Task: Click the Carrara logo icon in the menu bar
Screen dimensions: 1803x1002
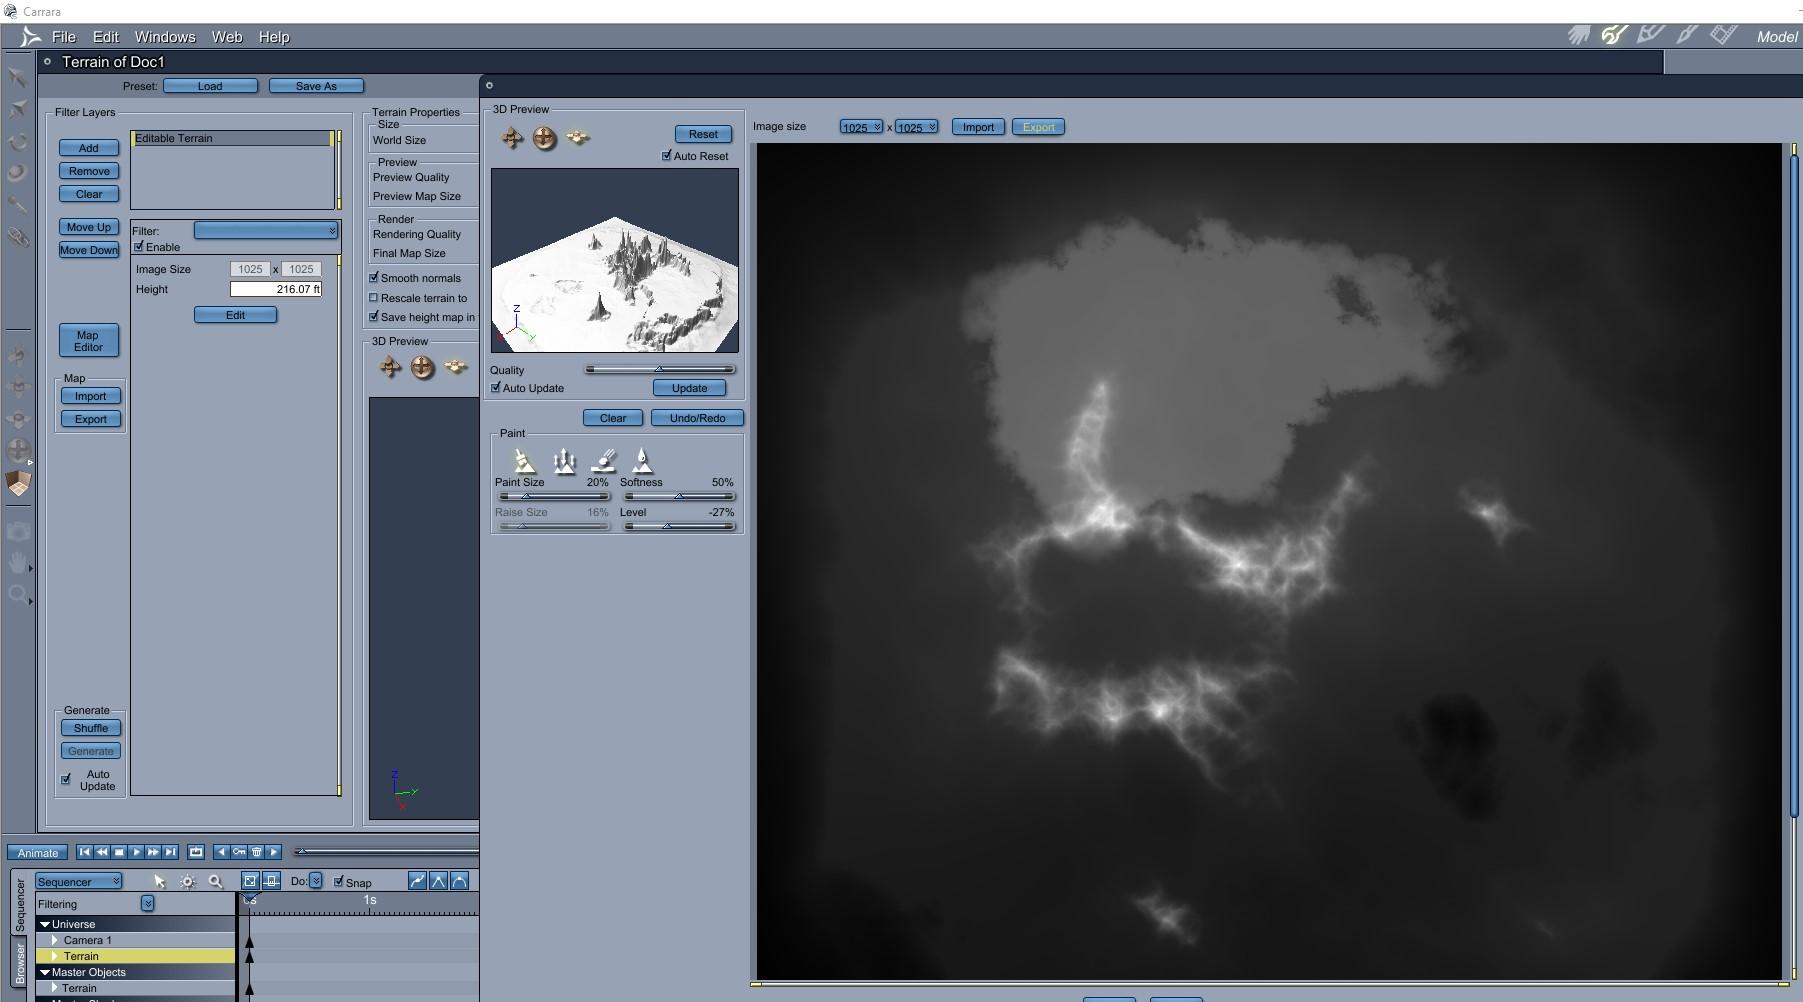Action: 31,37
